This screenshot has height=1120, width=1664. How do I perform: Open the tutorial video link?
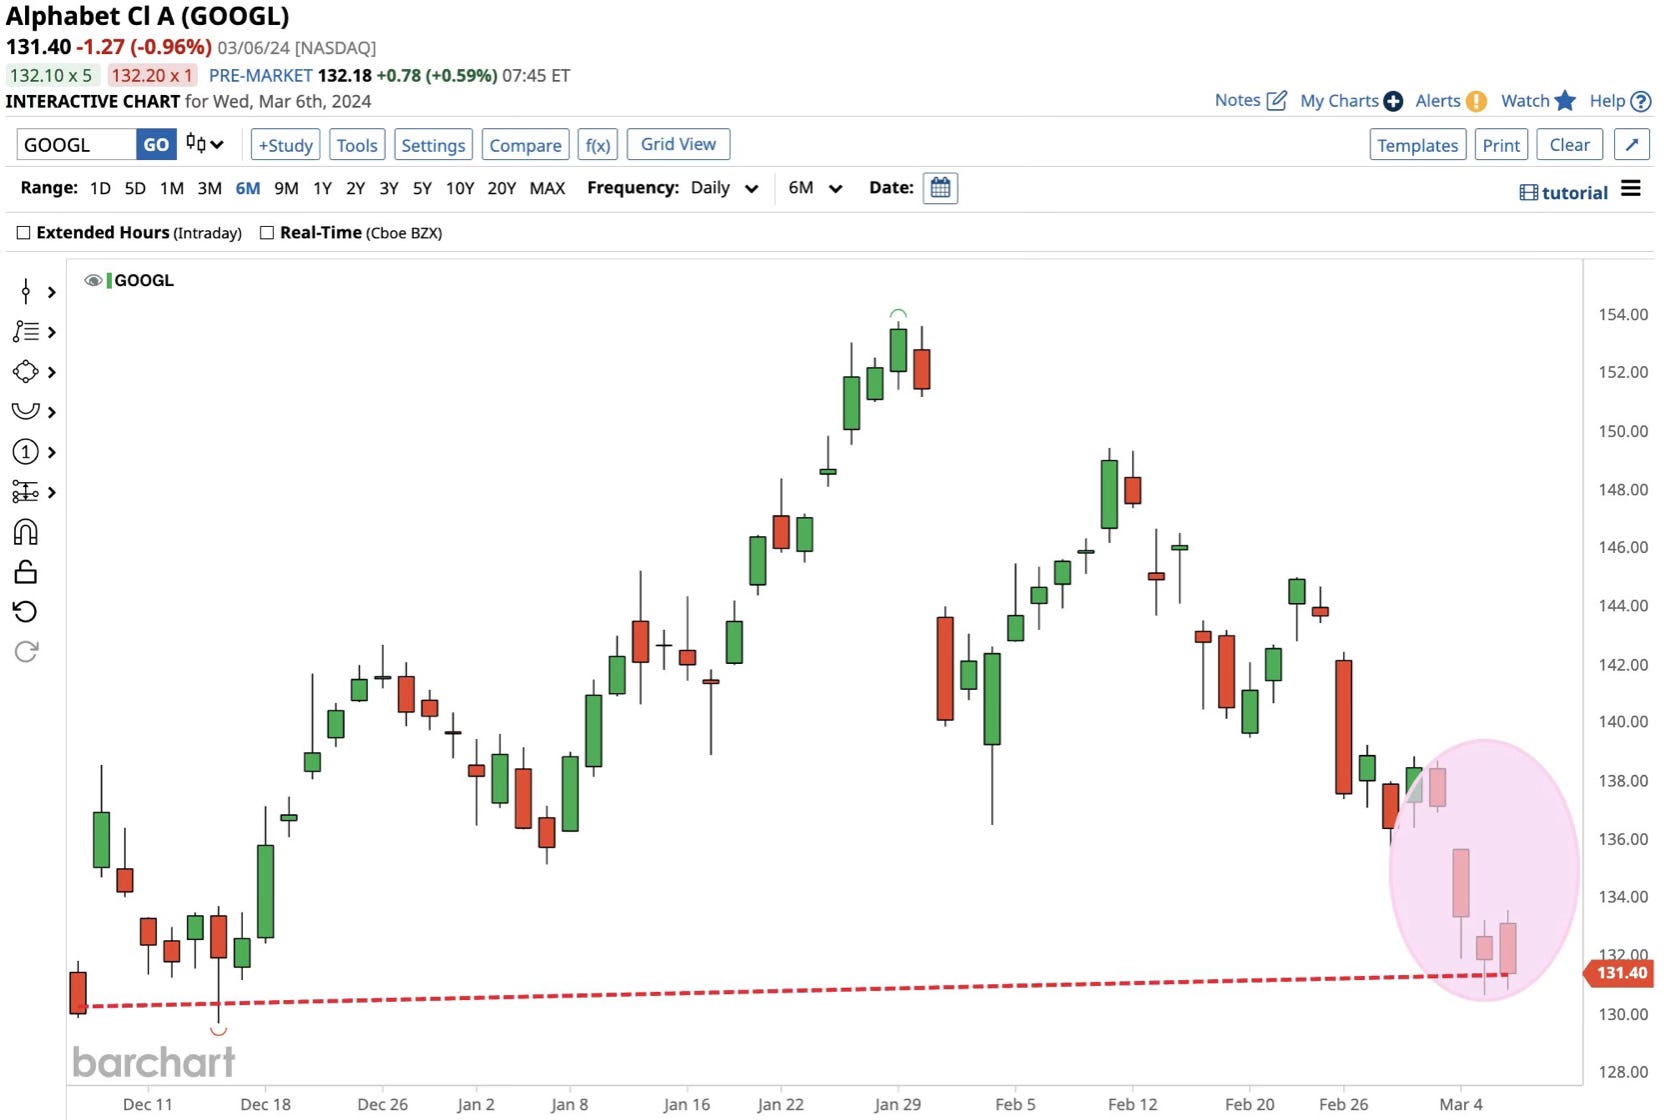[1564, 193]
